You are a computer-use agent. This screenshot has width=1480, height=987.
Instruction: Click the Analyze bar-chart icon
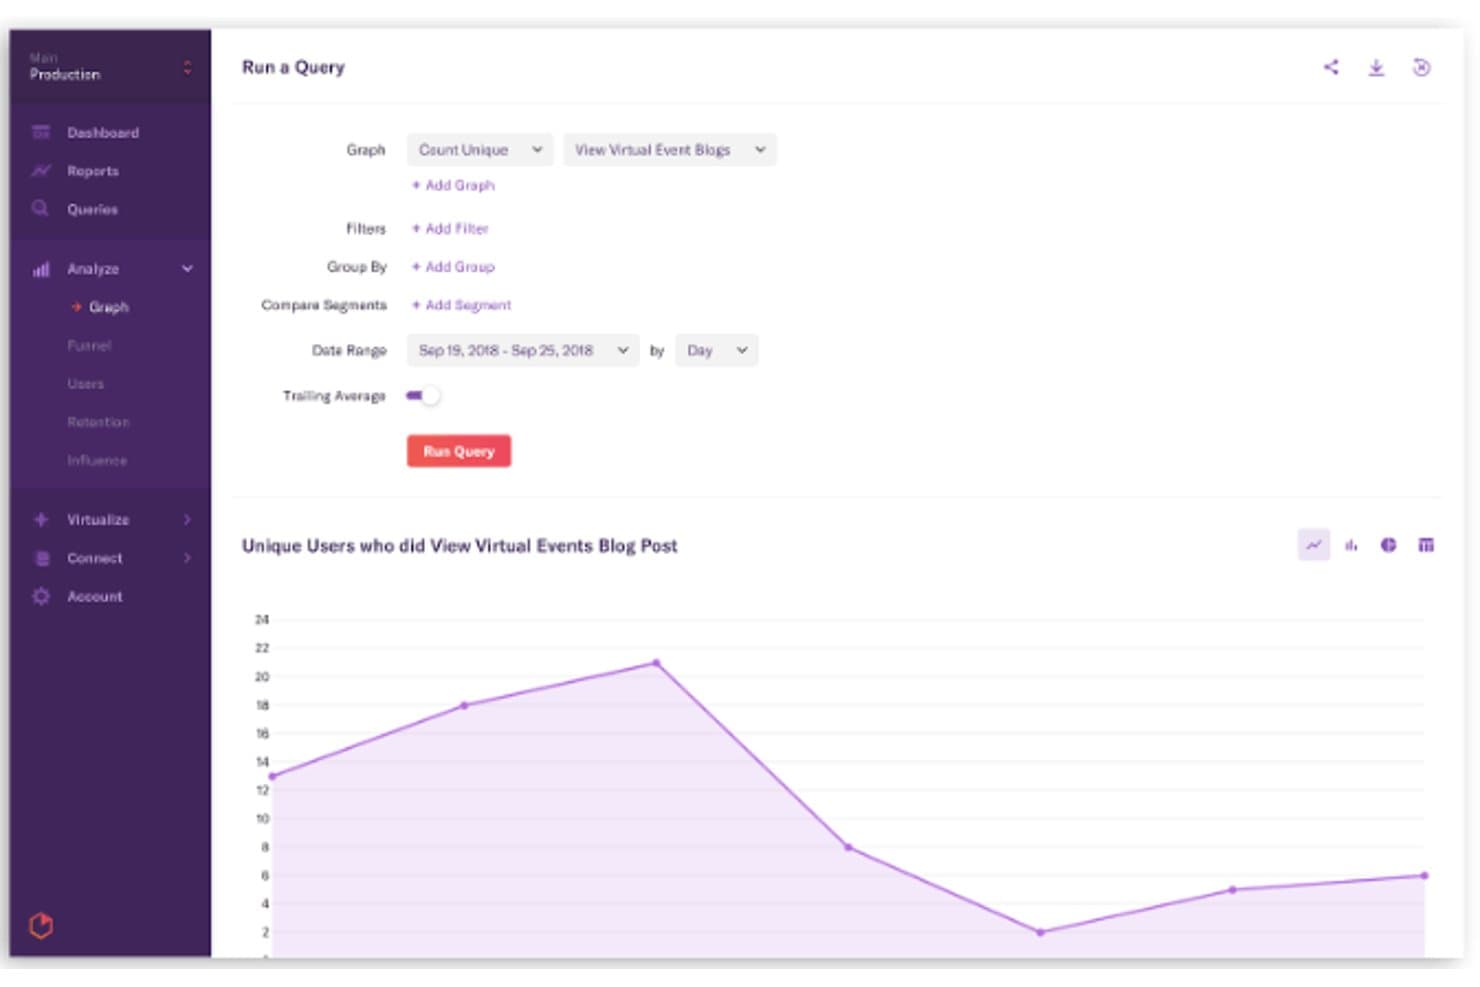pyautogui.click(x=41, y=269)
